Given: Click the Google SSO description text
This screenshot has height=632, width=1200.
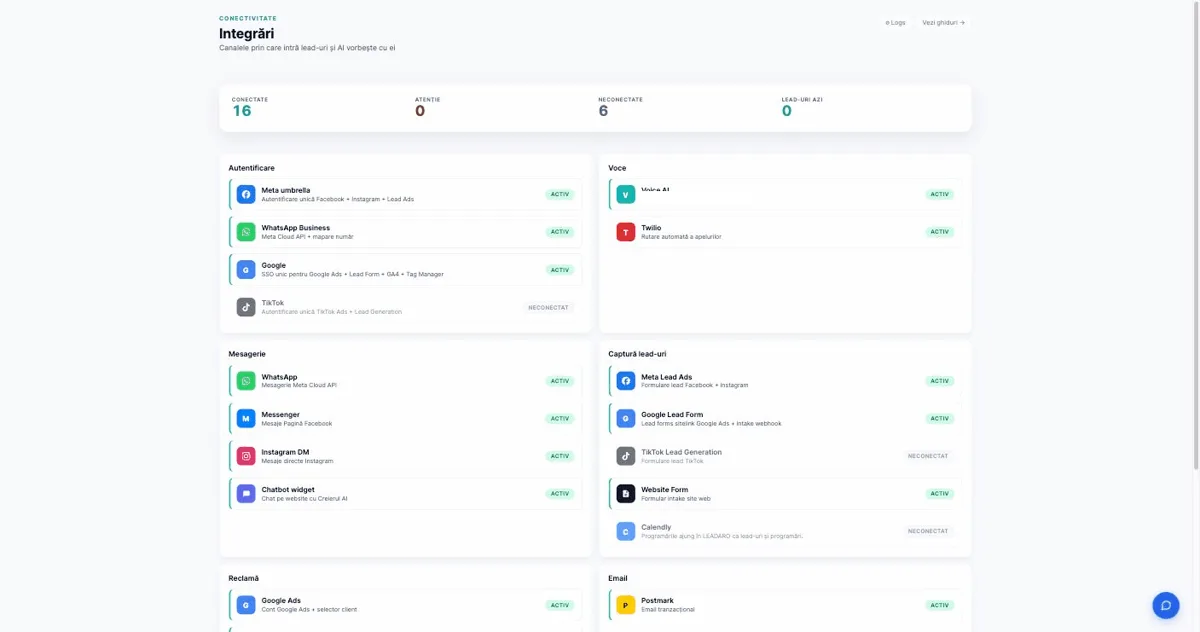Looking at the screenshot, I should click(x=353, y=274).
